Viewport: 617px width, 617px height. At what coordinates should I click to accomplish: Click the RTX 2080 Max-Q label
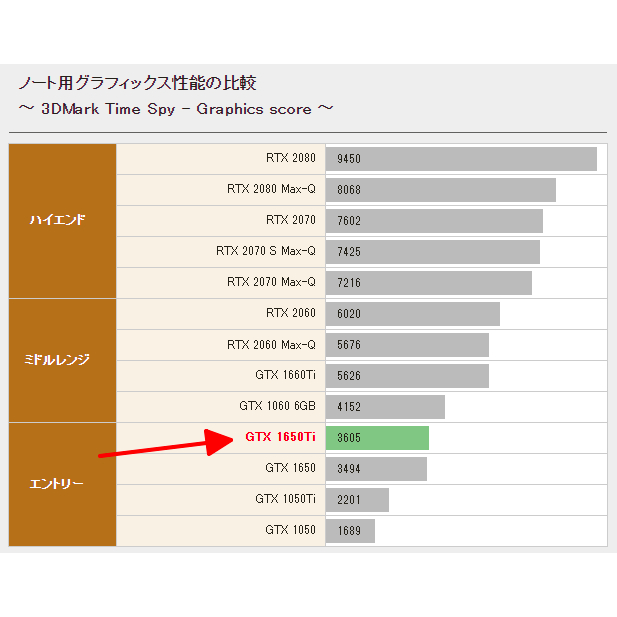271,189
